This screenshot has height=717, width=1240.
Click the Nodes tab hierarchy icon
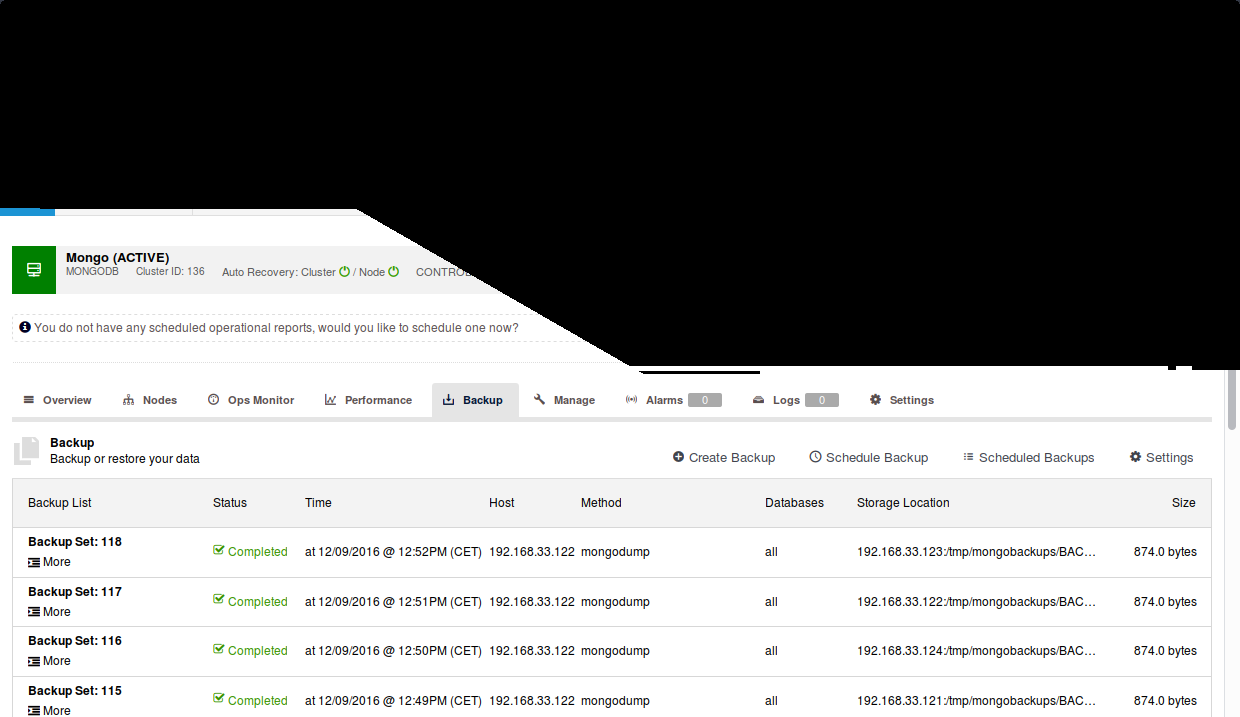pyautogui.click(x=128, y=400)
